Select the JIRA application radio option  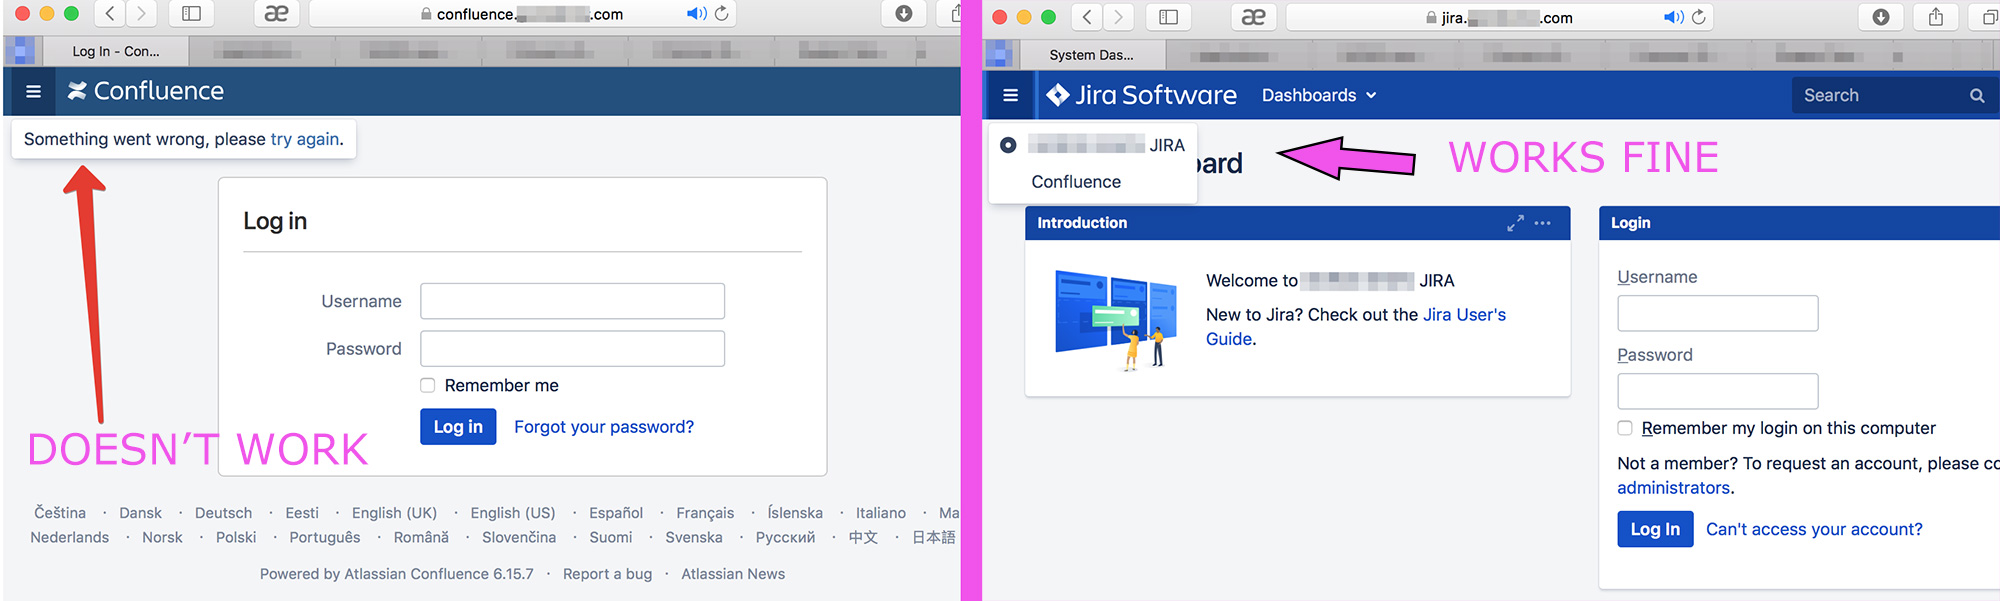[1008, 145]
